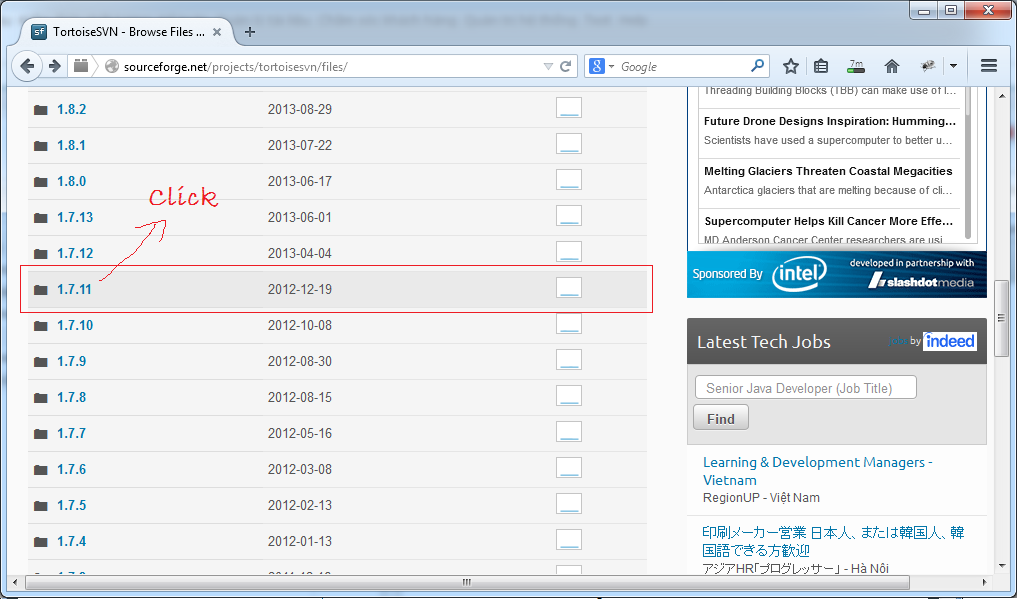Click the folder icon beside 1.7.13

[x=41, y=218]
